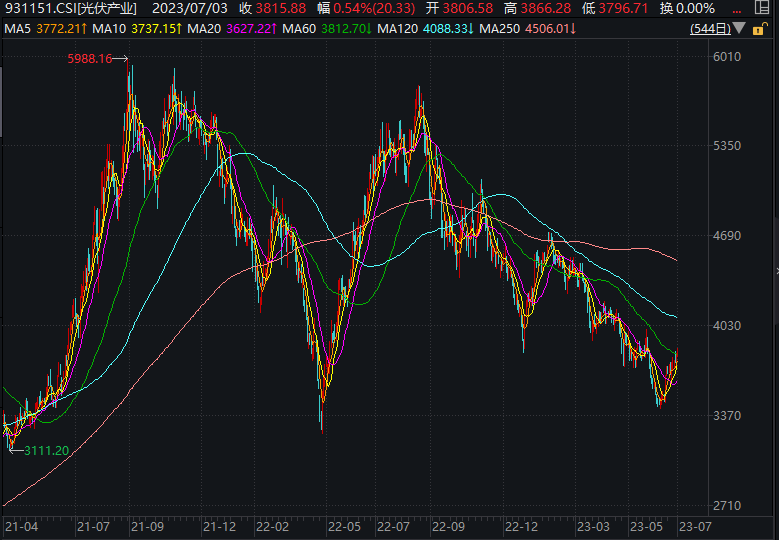Click the 21-07 date axis label
The width and height of the screenshot is (779, 540).
[x=93, y=527]
